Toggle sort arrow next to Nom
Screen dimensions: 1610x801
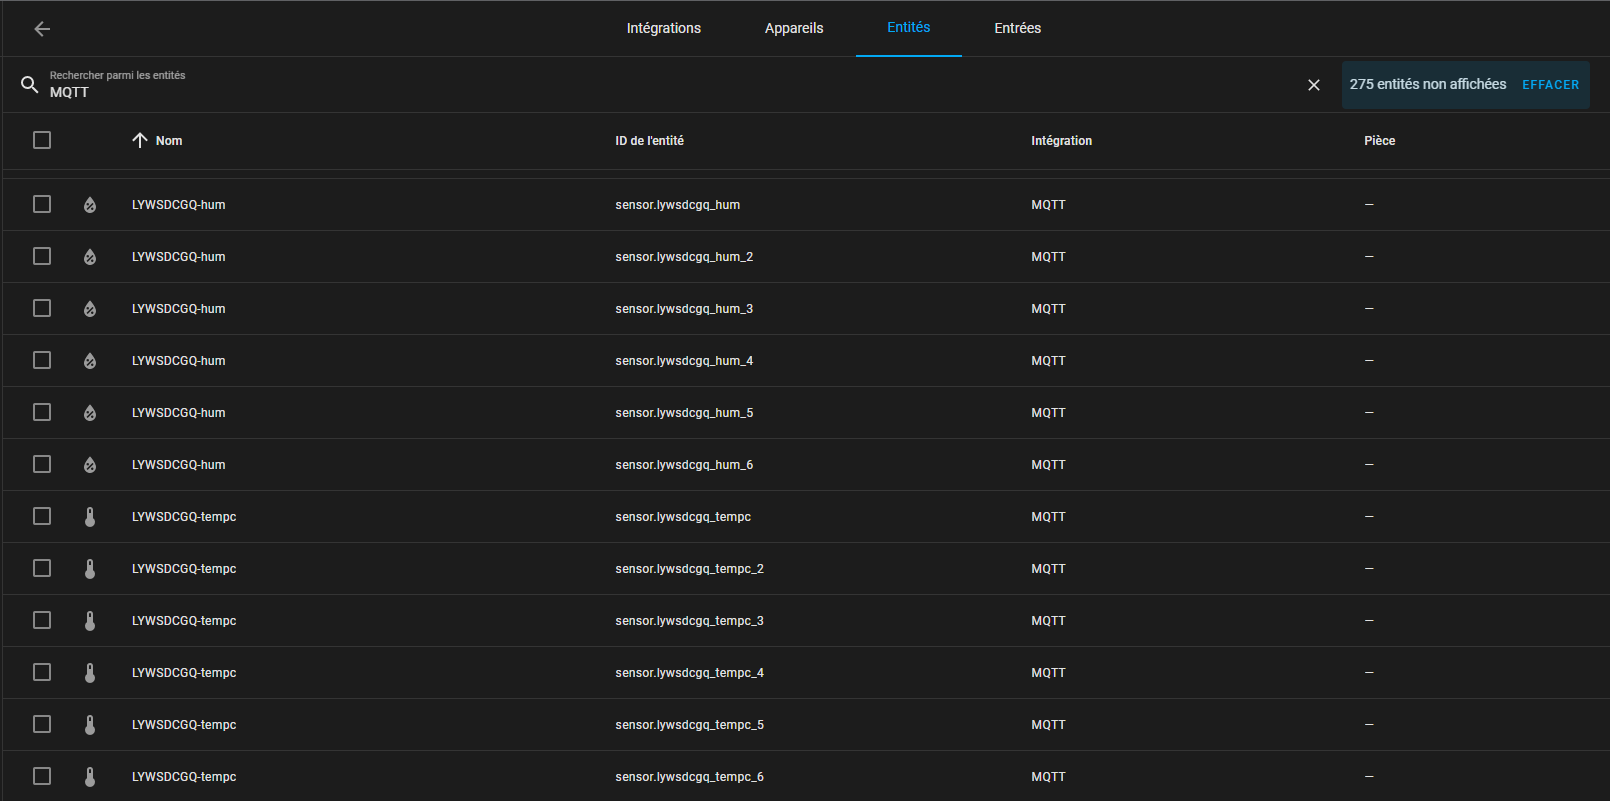coord(140,141)
